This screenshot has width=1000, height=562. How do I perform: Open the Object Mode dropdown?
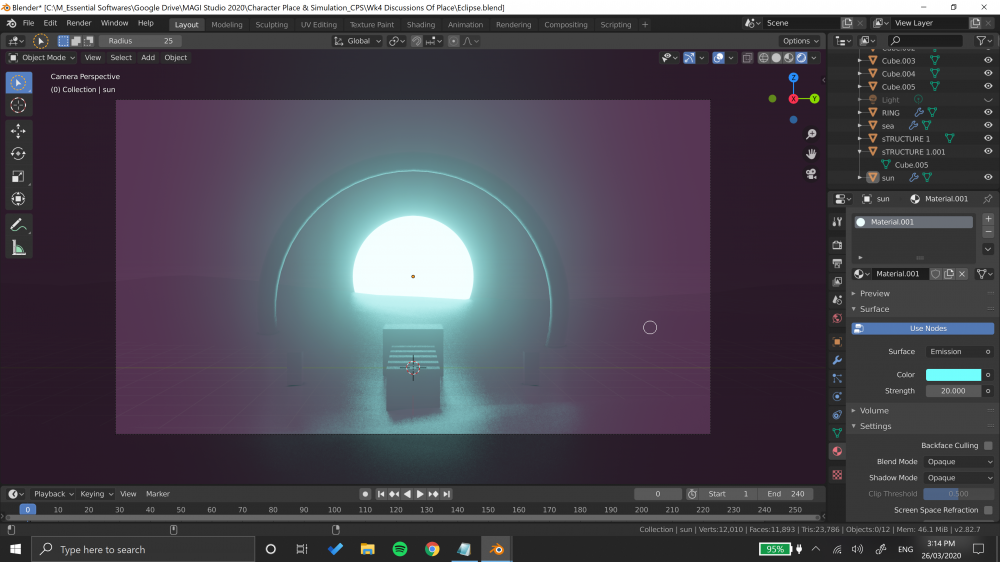coord(42,57)
